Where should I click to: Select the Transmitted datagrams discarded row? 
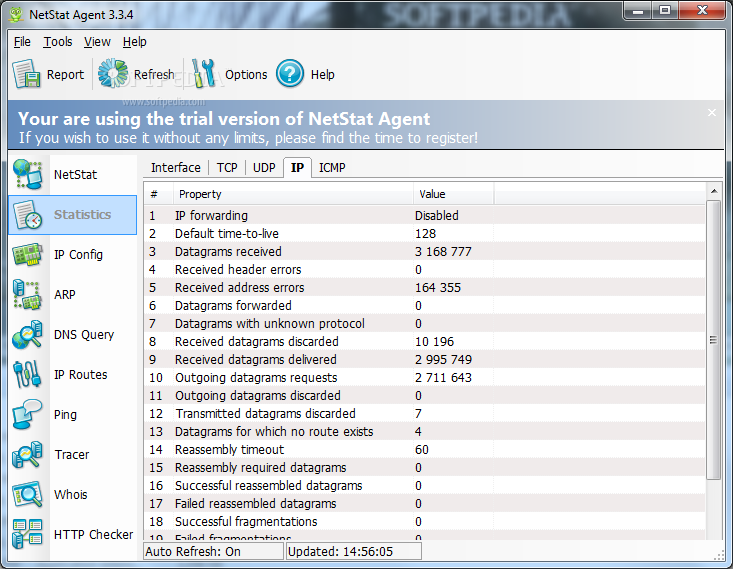[x=424, y=413]
